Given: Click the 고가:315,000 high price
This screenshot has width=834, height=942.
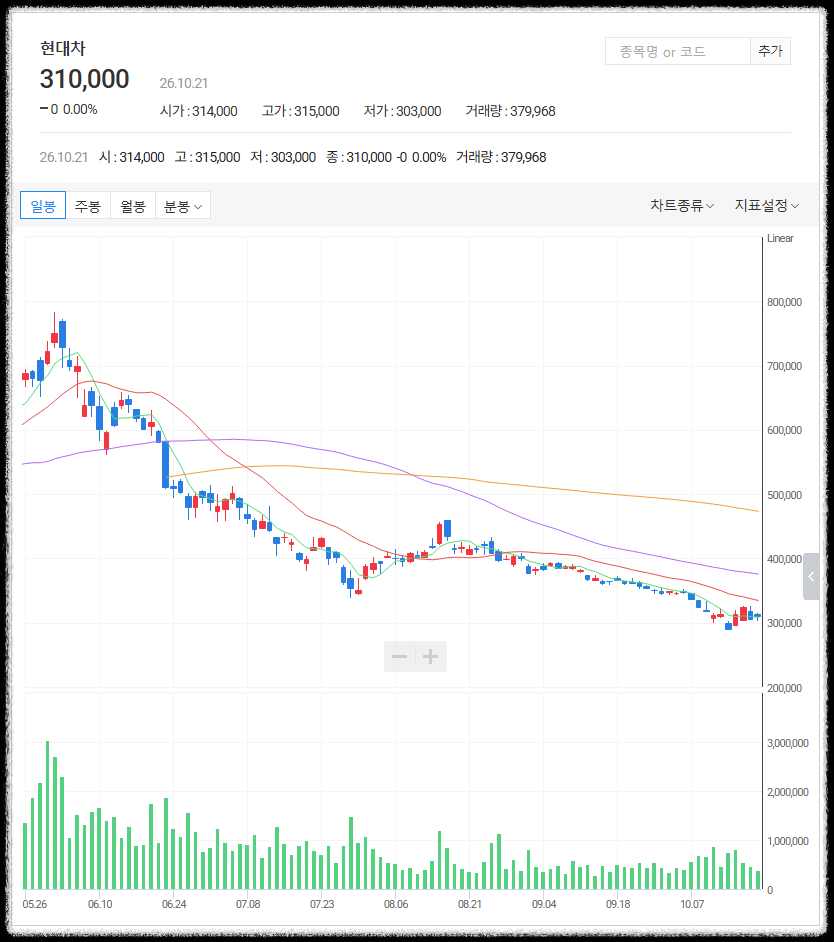Looking at the screenshot, I should 300,111.
